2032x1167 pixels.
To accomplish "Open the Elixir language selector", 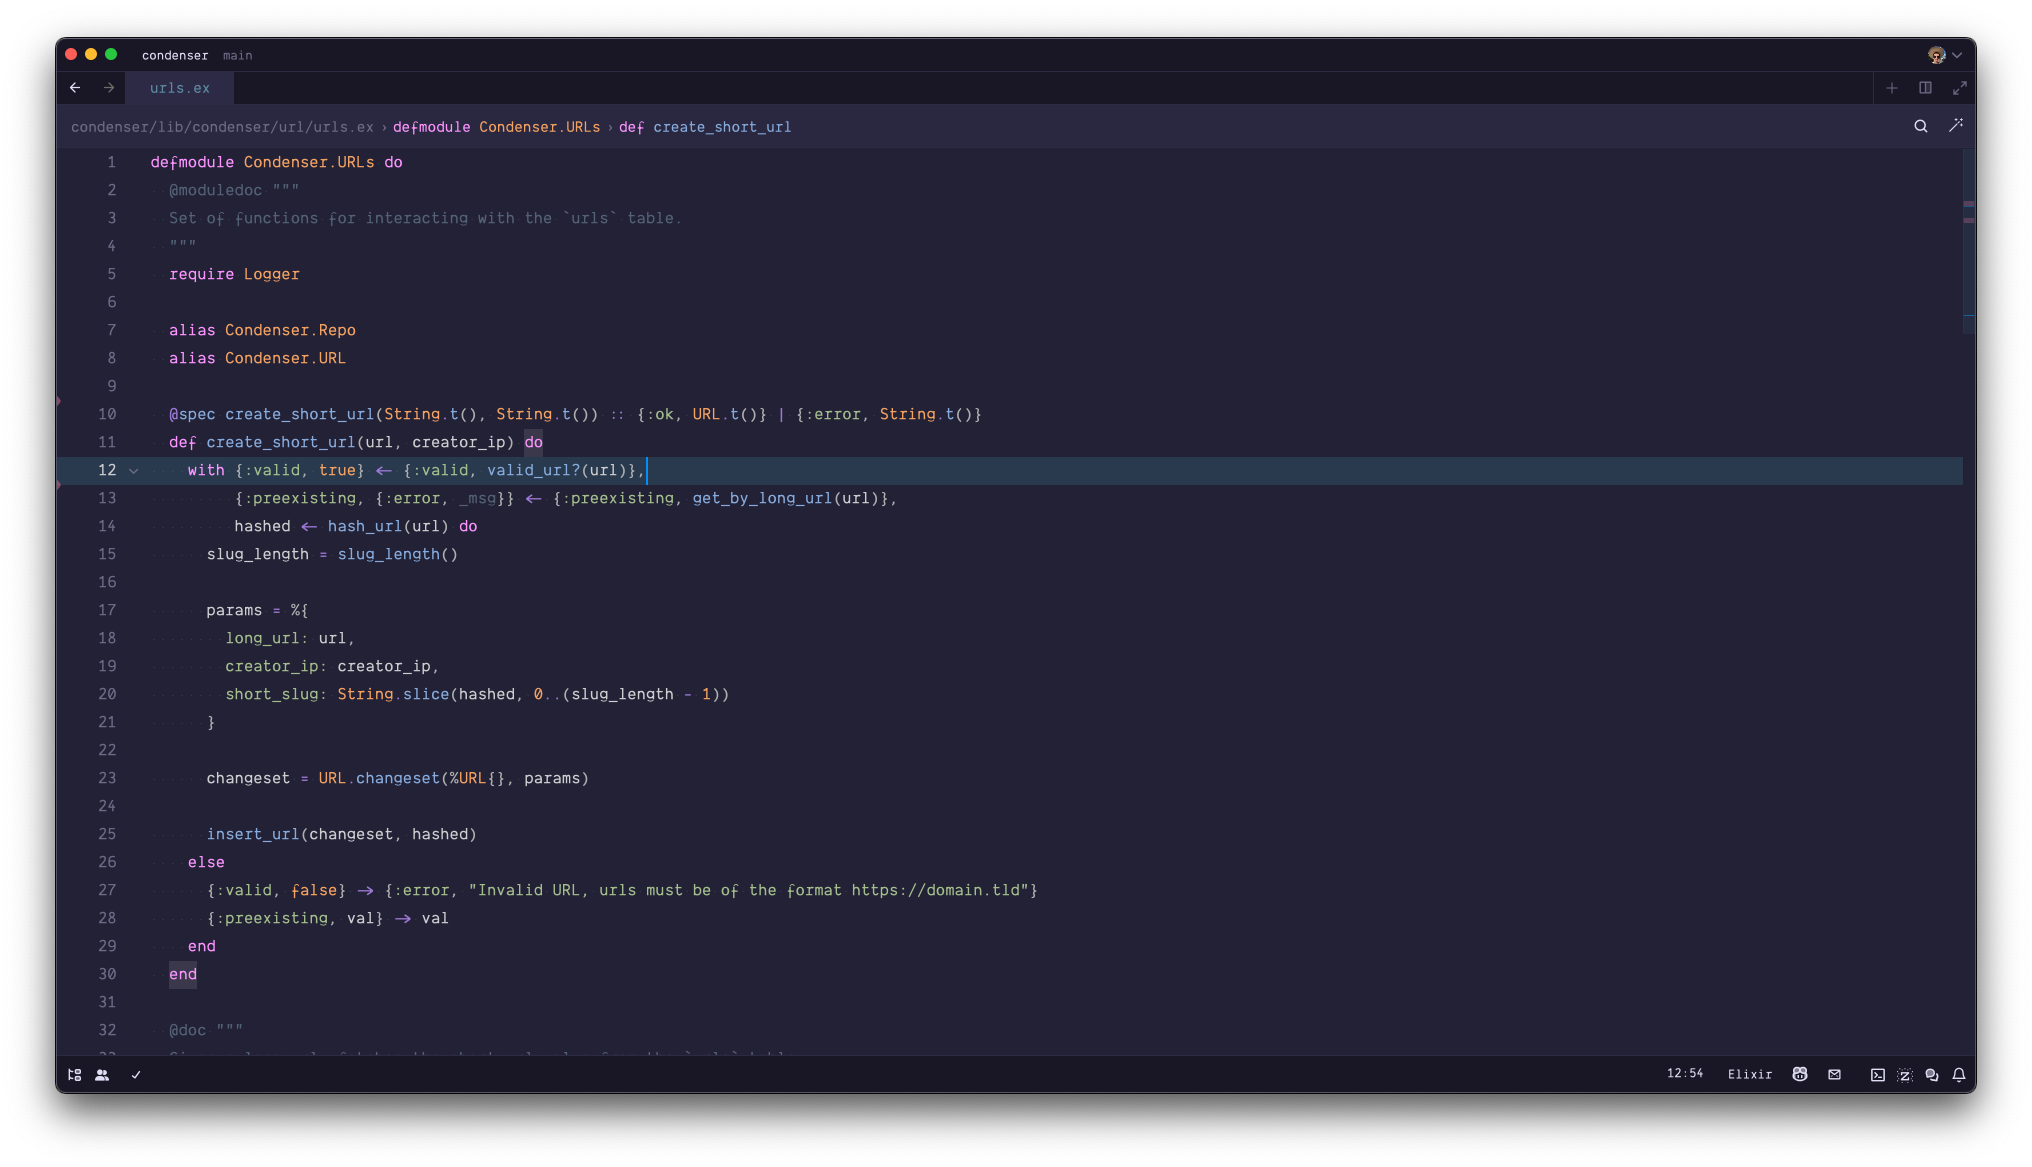I will click(x=1750, y=1074).
